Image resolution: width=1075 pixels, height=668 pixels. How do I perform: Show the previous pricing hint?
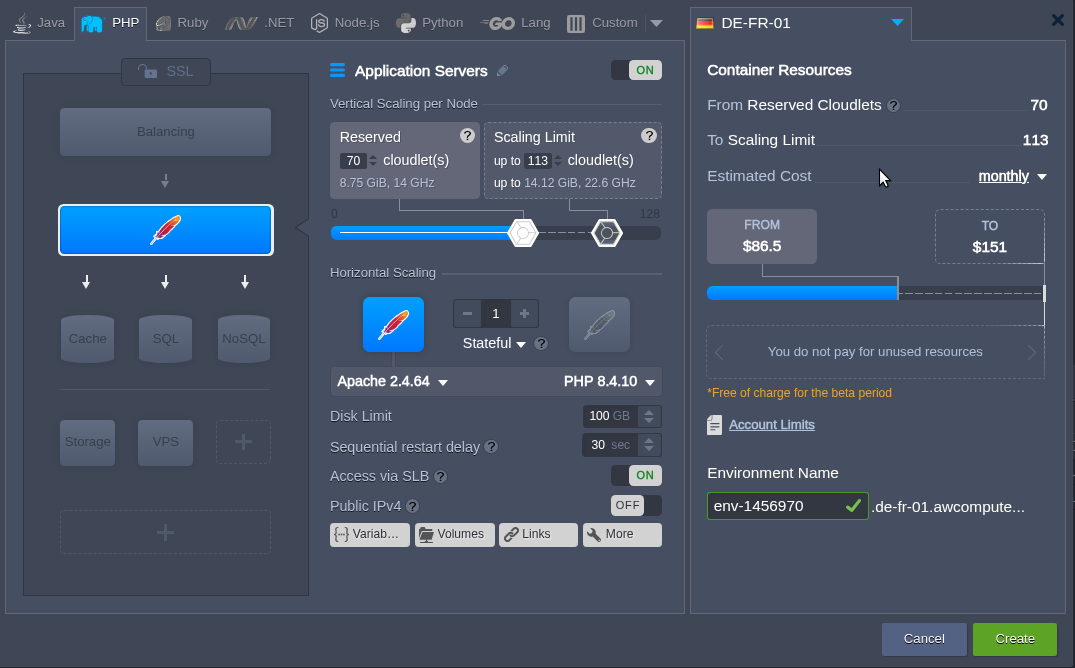pyautogui.click(x=719, y=352)
